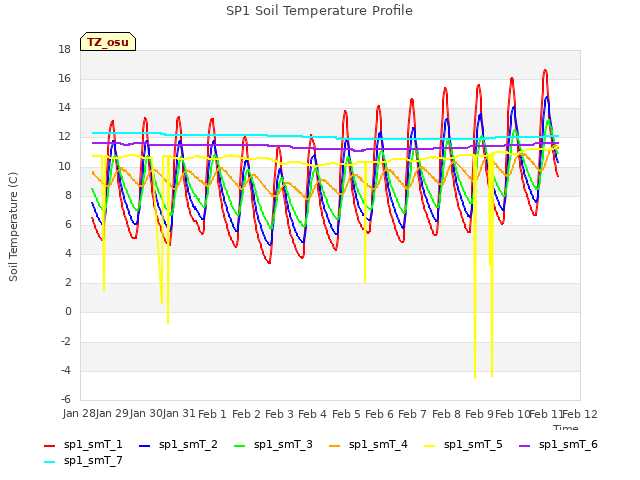Screen dimensions: 640x480
Task: Toggle the sp1_smT_7 legend entry
Action: [83, 460]
